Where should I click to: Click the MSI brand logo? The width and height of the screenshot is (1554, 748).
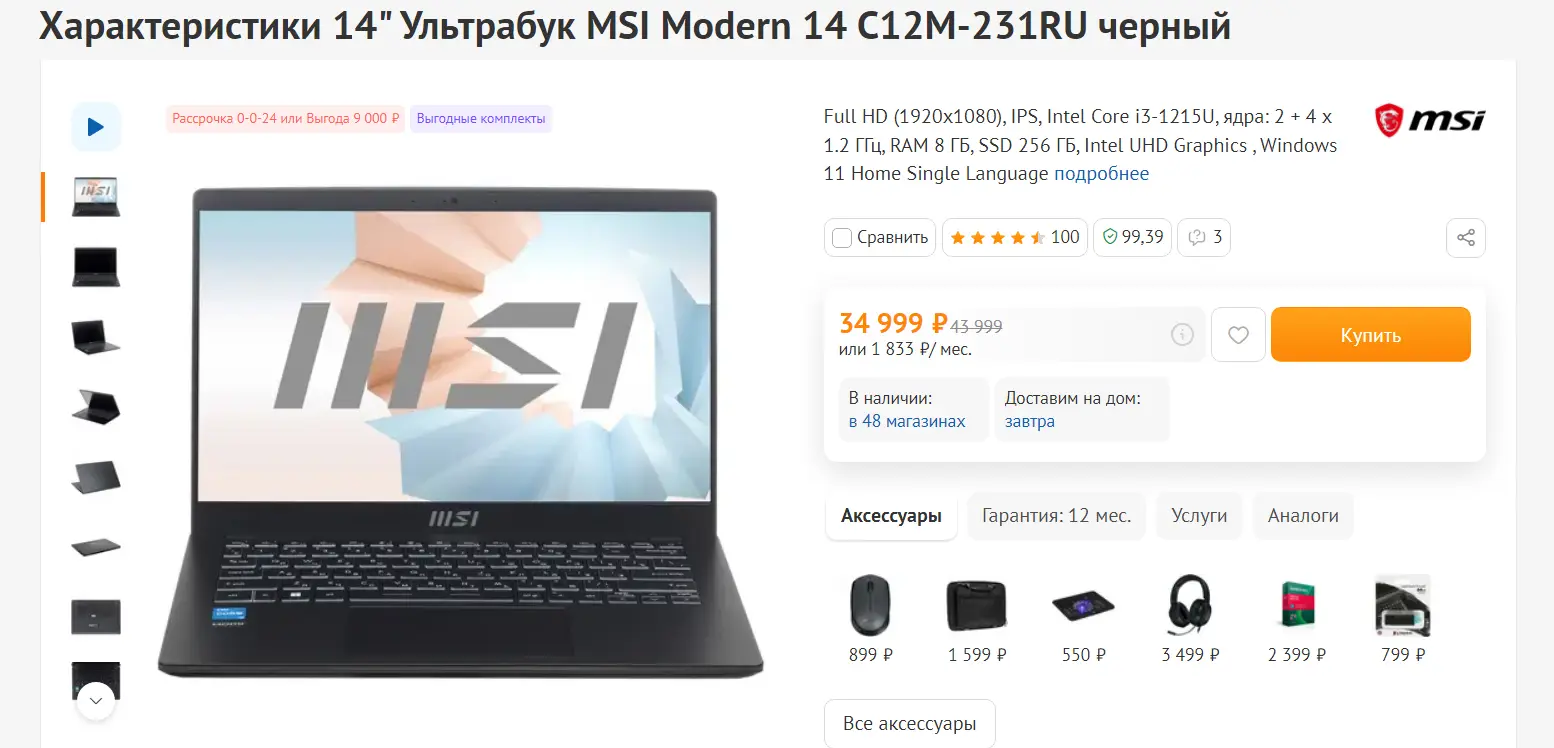pos(1430,121)
